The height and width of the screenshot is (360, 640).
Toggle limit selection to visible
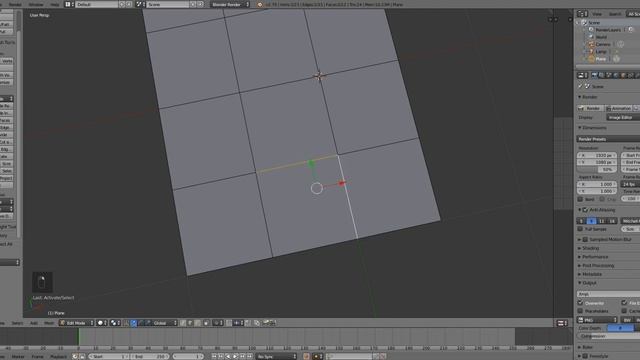pos(206,323)
